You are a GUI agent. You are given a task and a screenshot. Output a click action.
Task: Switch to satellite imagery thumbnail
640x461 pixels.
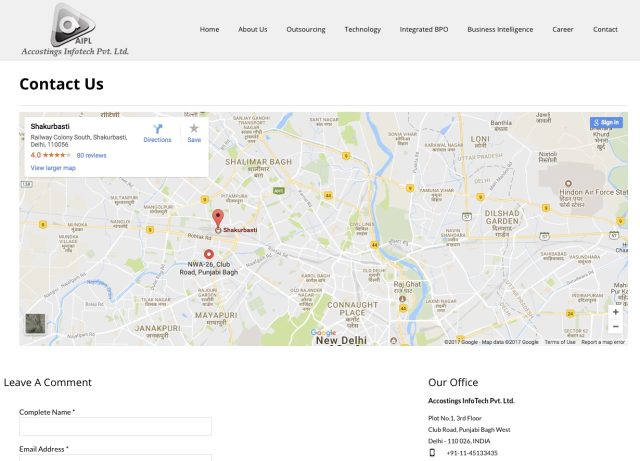click(x=36, y=324)
